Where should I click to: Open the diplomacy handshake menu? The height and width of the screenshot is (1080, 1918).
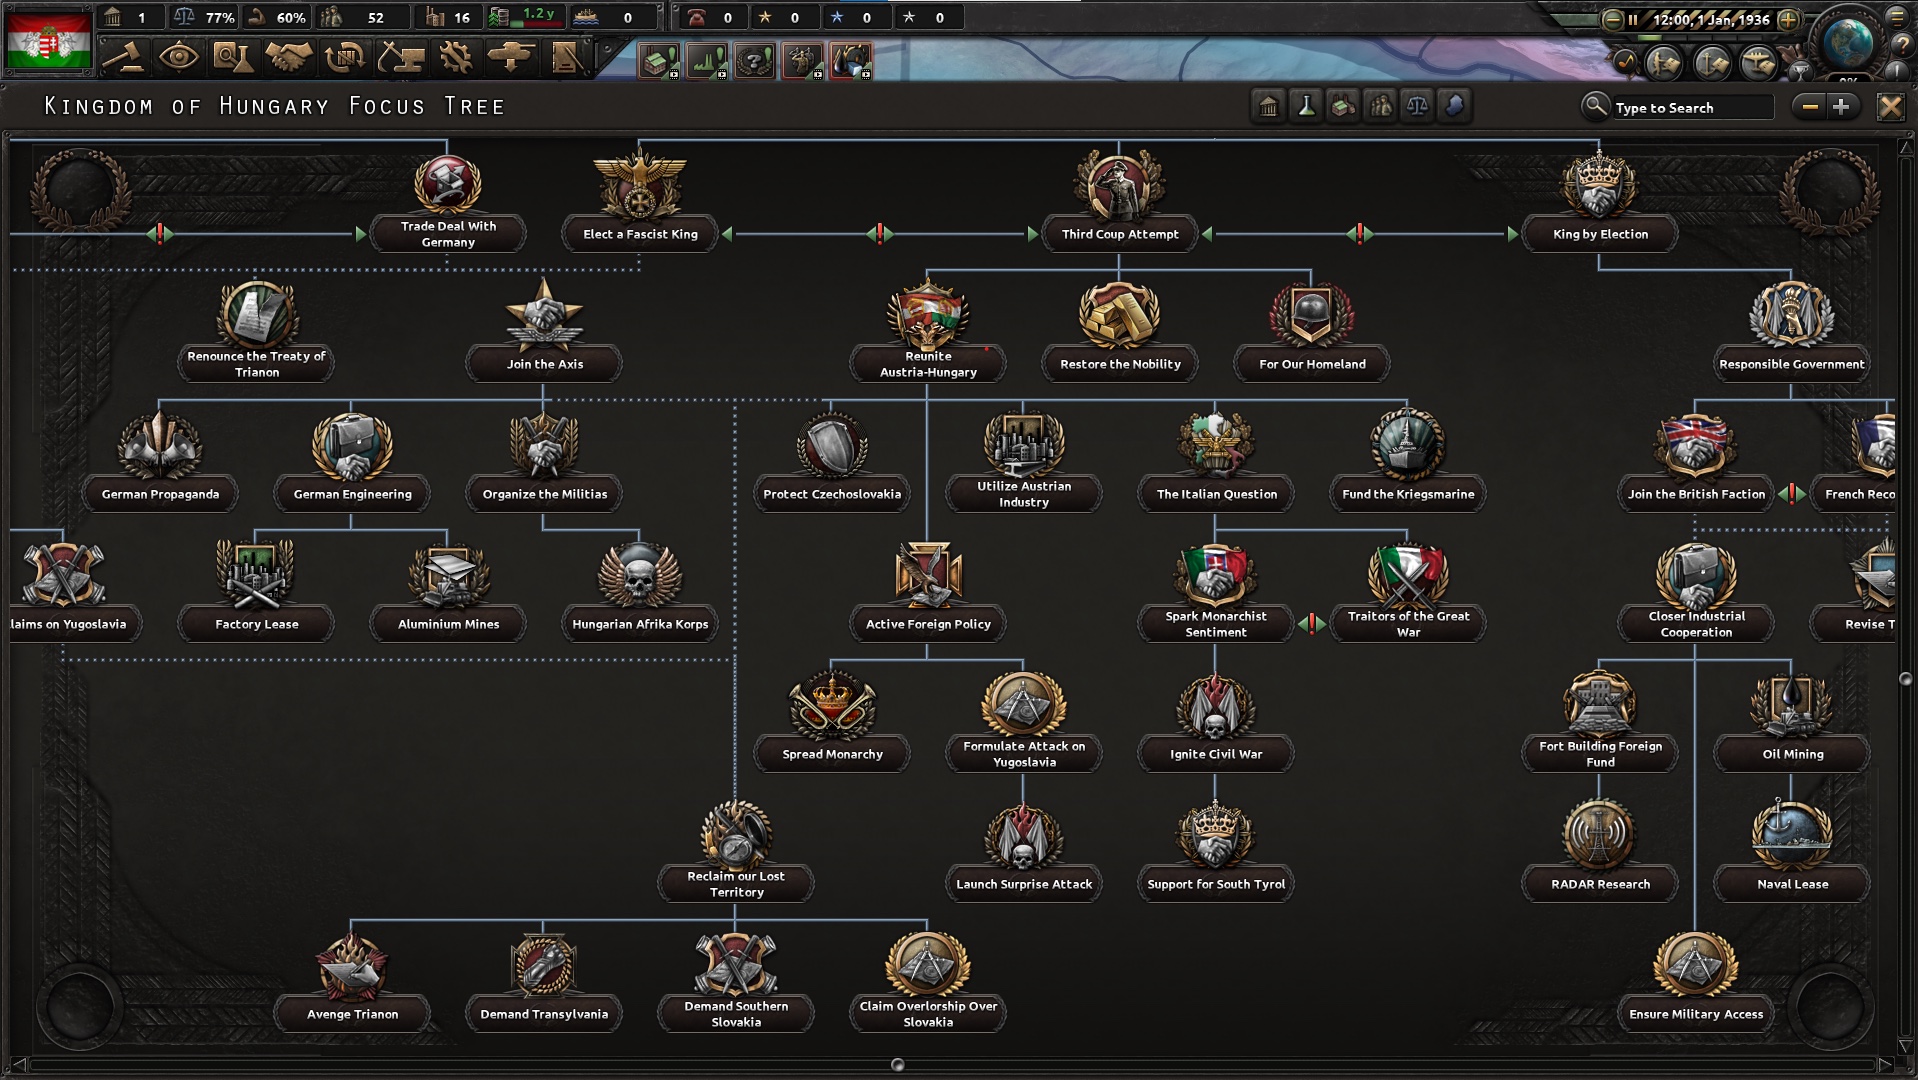tap(288, 57)
